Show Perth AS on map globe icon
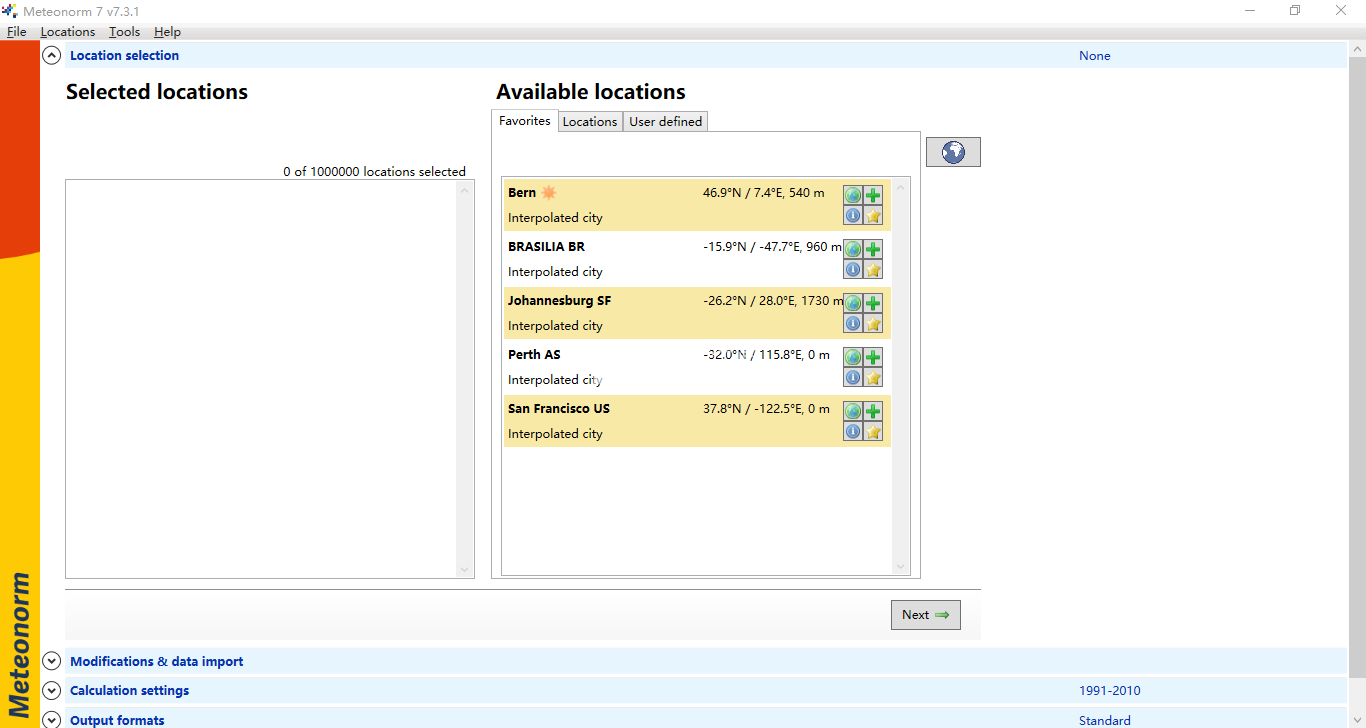Image resolution: width=1366 pixels, height=728 pixels. 853,357
